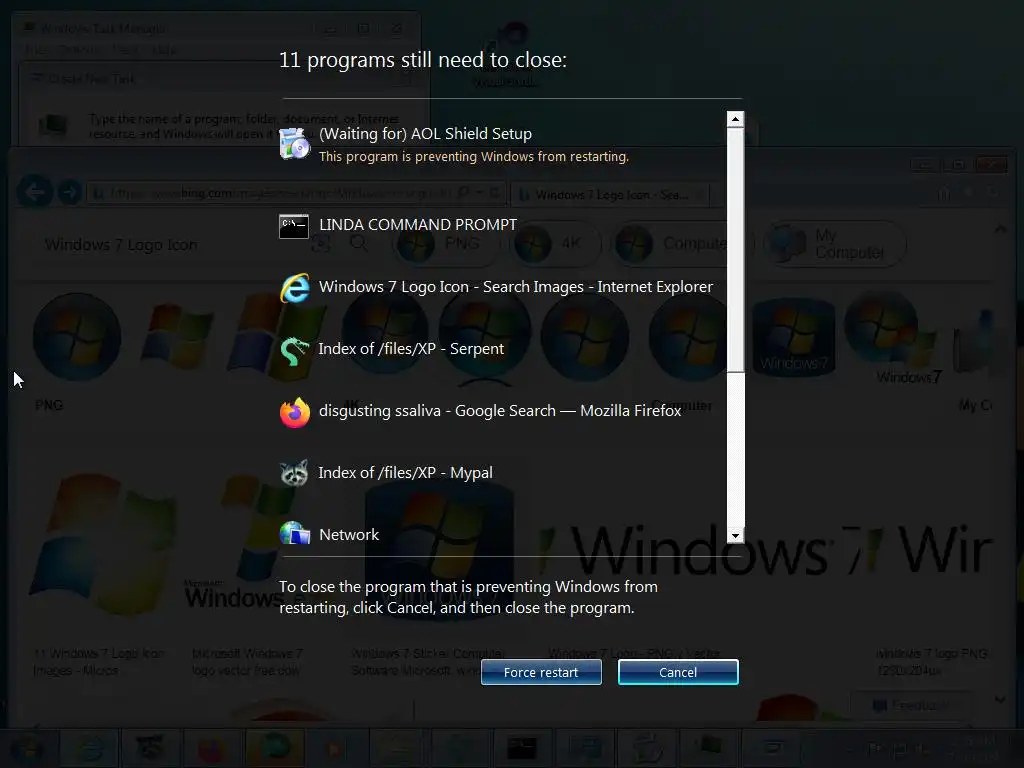
Task: Click the Serpent browser icon in the list
Action: 295,350
